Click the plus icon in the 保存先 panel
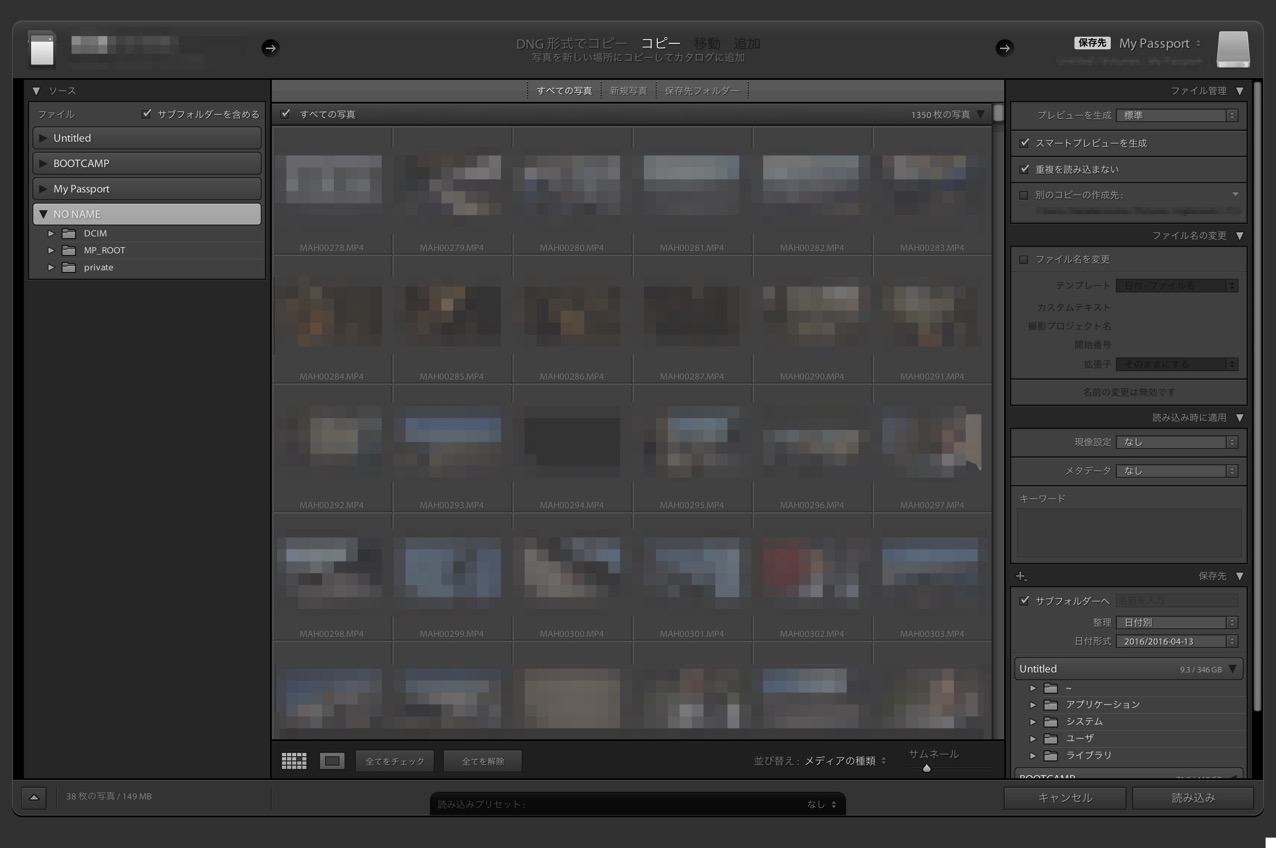Screen dimensions: 1276x848 tap(1021, 576)
